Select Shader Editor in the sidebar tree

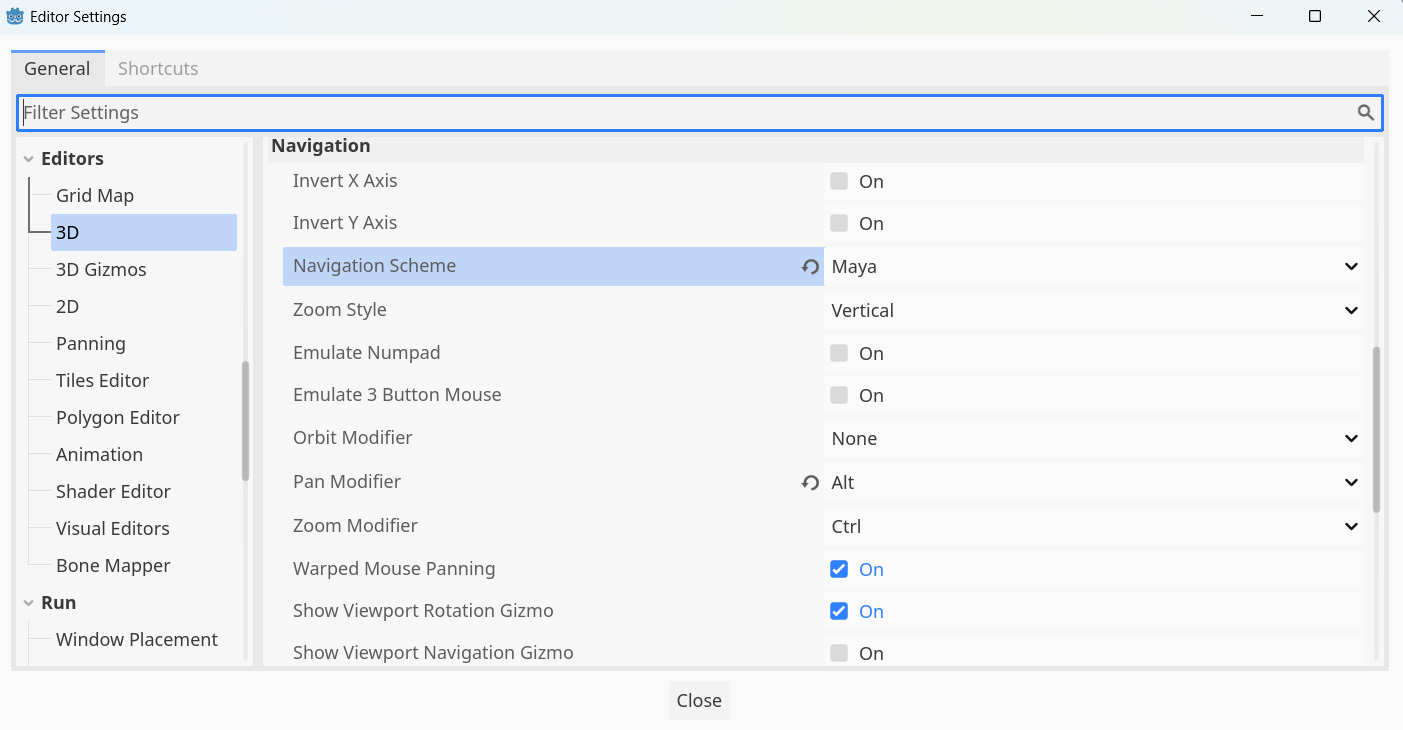click(x=113, y=492)
